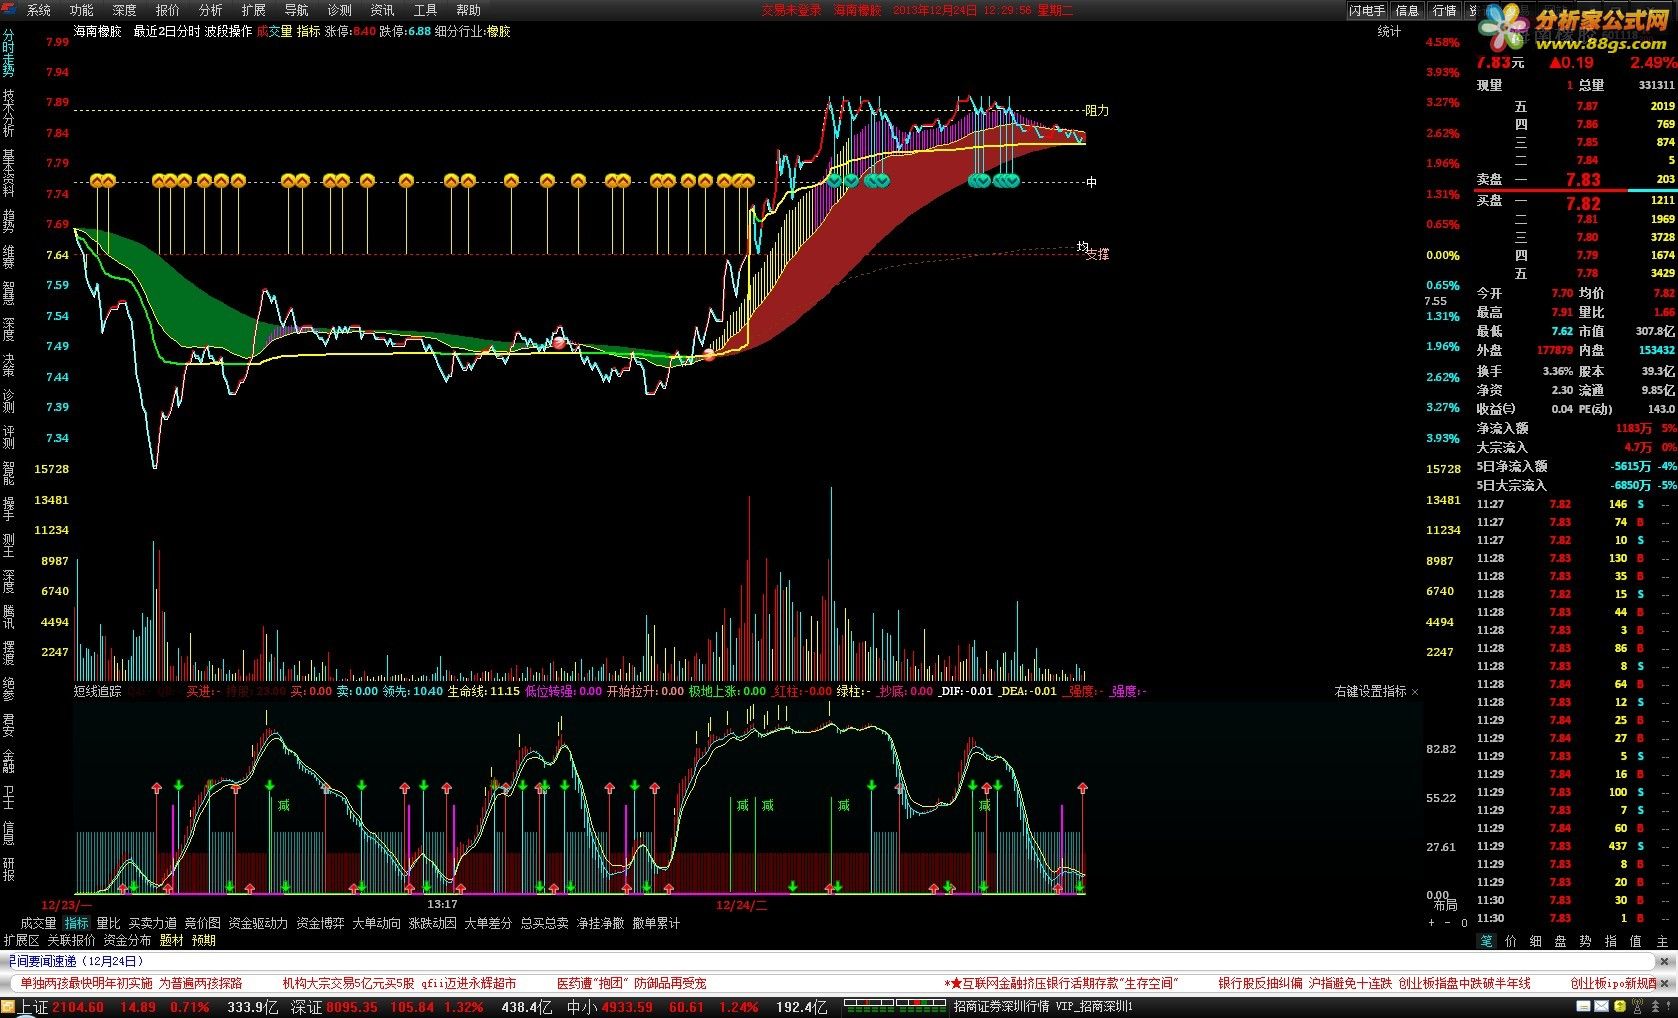1678x1018 pixels.
Task: Click the 预期 bottom tab
Action: coord(203,940)
